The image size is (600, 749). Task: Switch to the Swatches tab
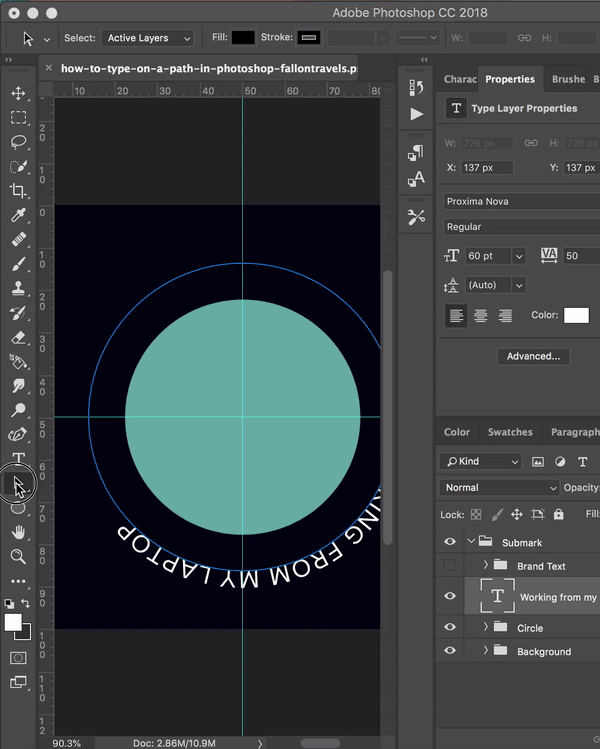coord(510,432)
